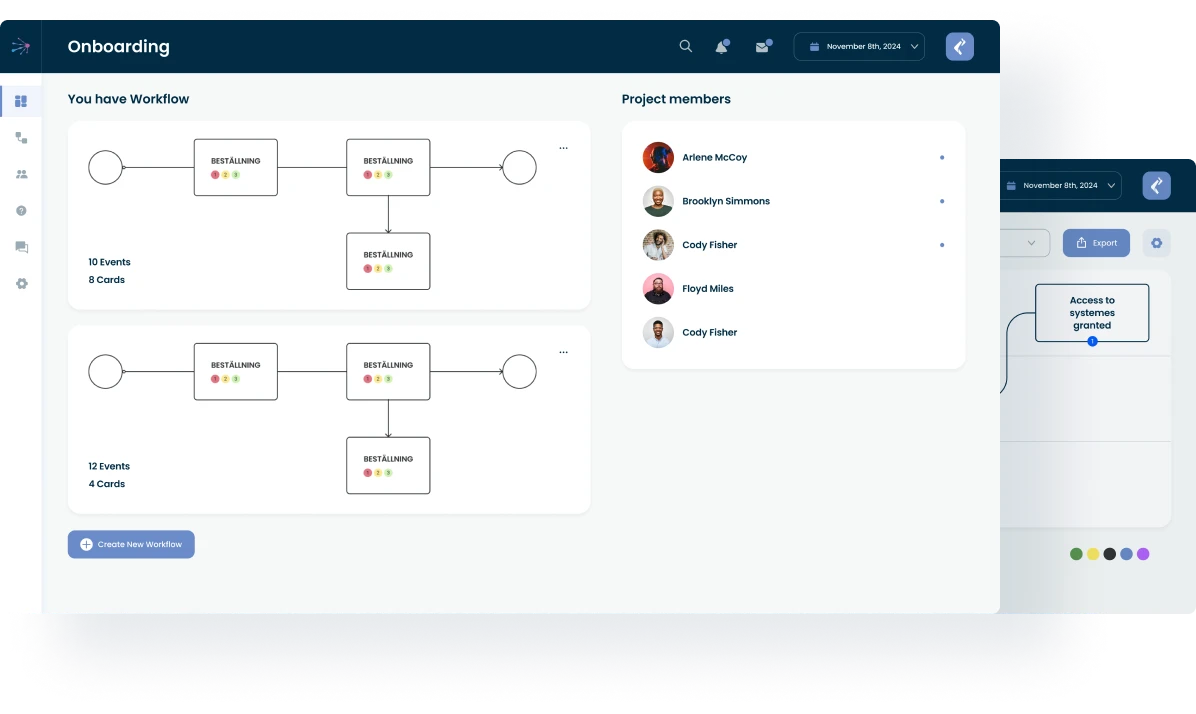Pick the green color swatch
The image size is (1196, 714).
click(x=1076, y=554)
